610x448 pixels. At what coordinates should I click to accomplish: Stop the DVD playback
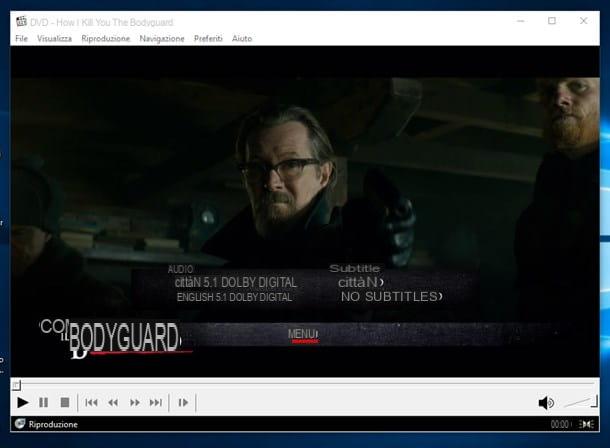65,402
